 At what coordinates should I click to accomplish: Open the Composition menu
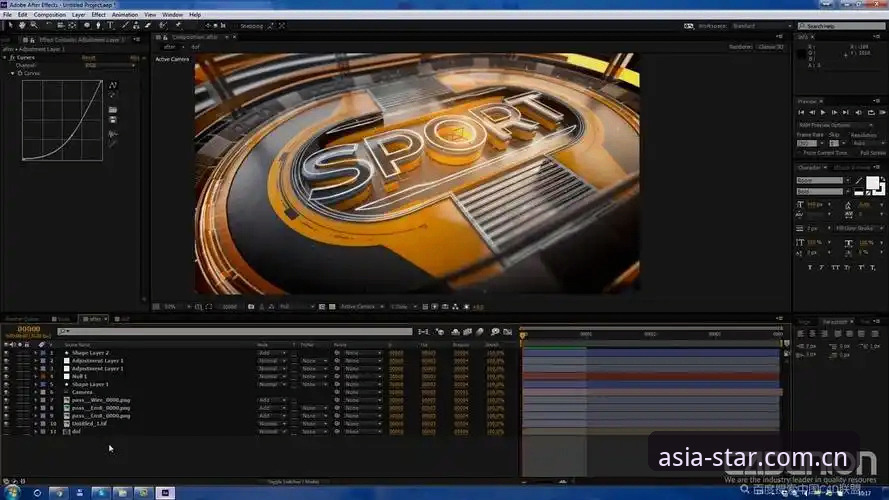(x=50, y=15)
